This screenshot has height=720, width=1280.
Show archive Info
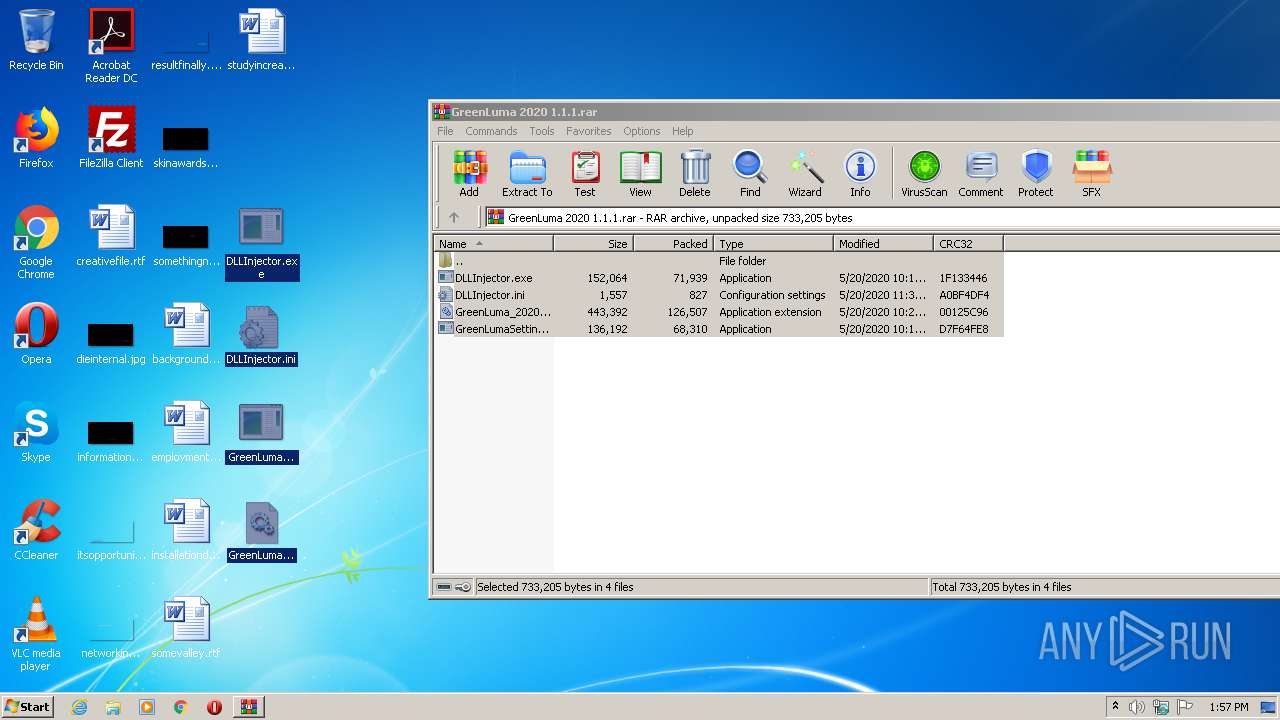click(x=860, y=174)
